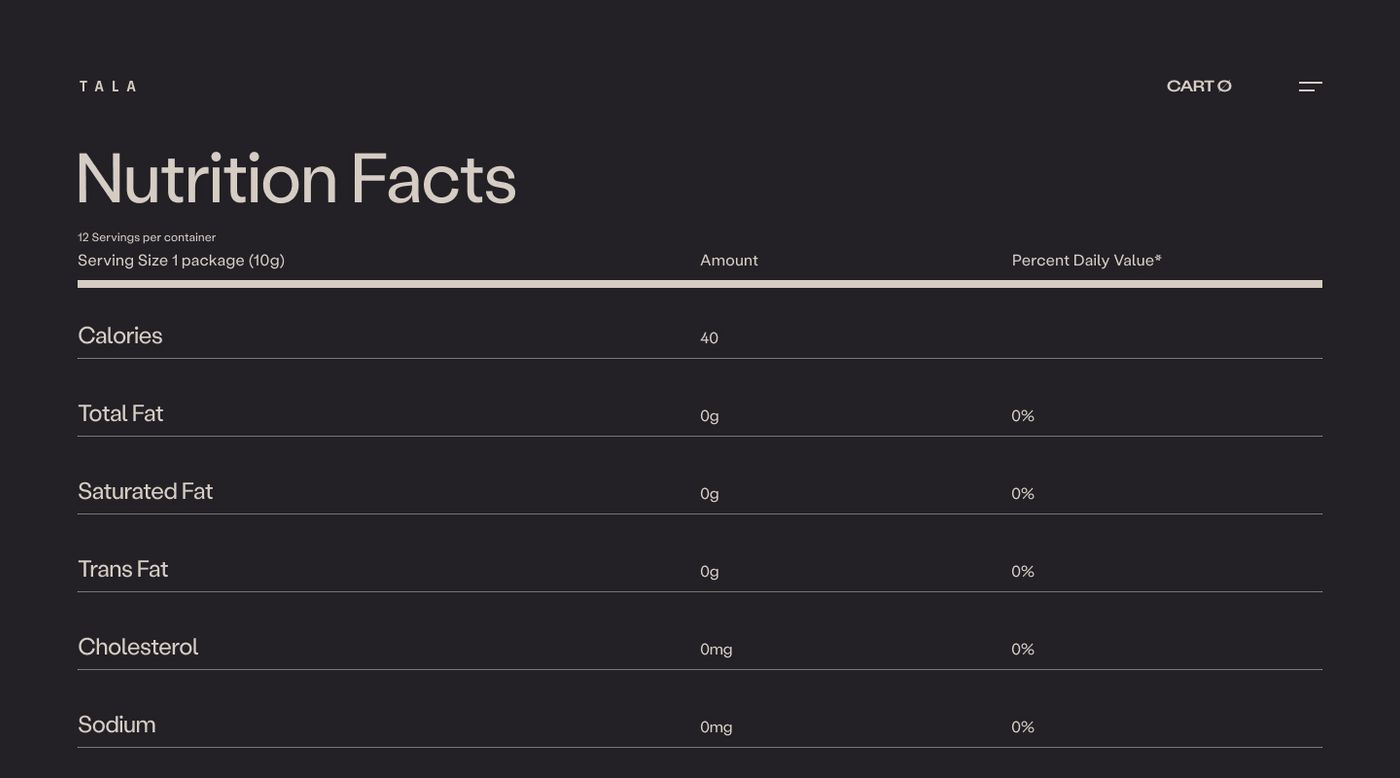Open the CART link

[x=1198, y=86]
